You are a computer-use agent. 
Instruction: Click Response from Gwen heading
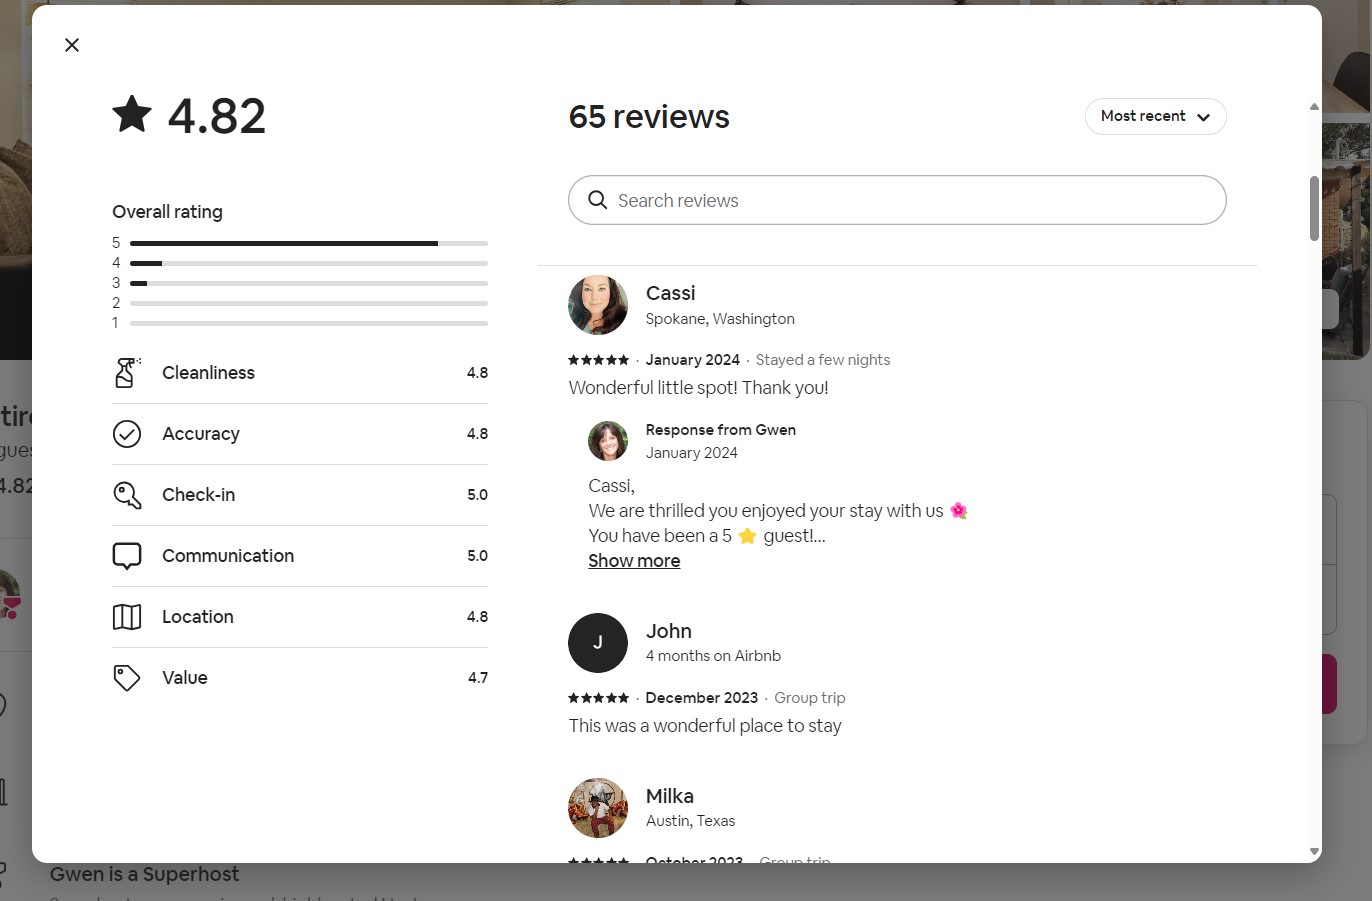click(721, 430)
